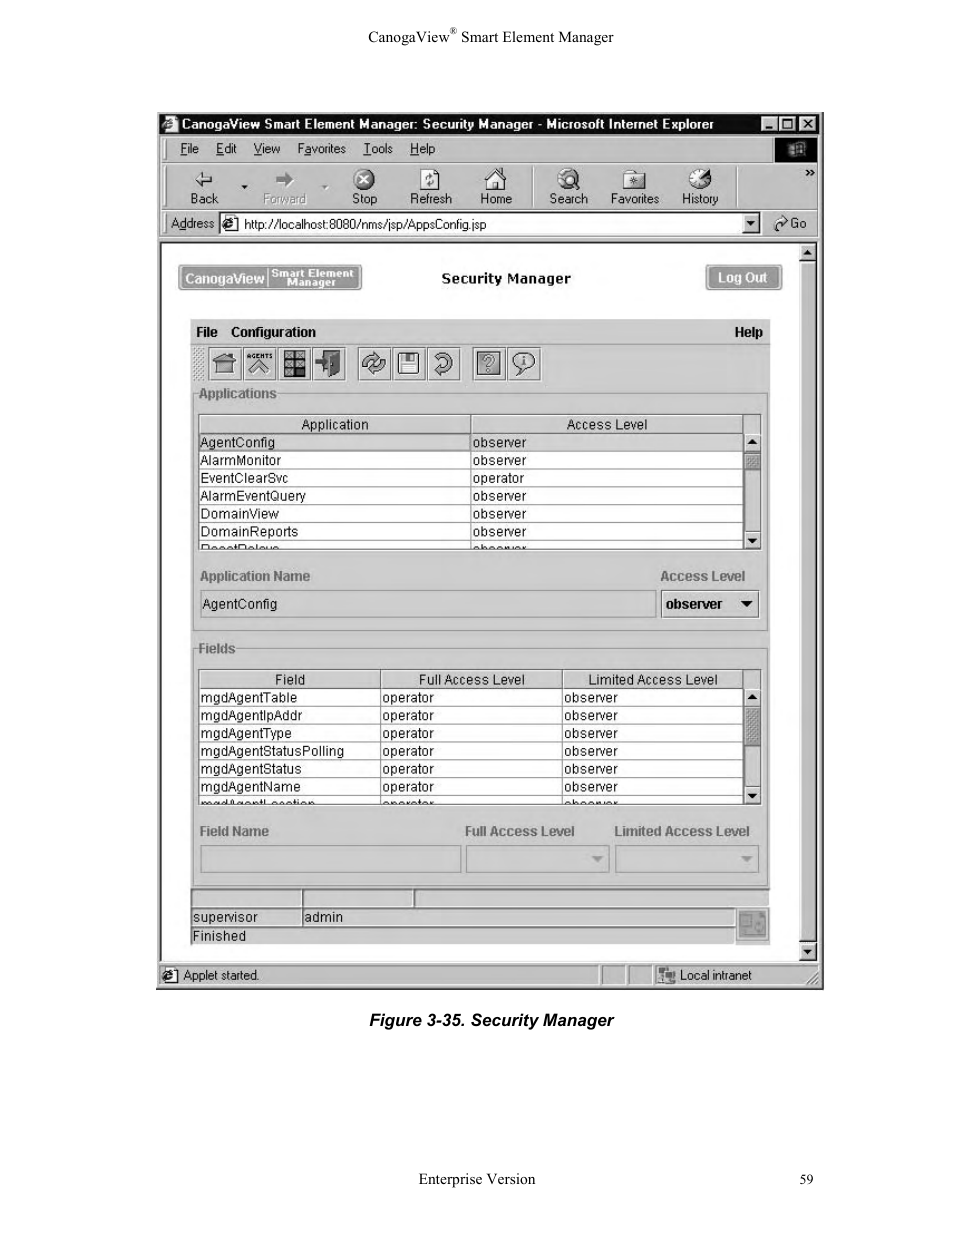Select the AgentConfig application row

point(471,442)
